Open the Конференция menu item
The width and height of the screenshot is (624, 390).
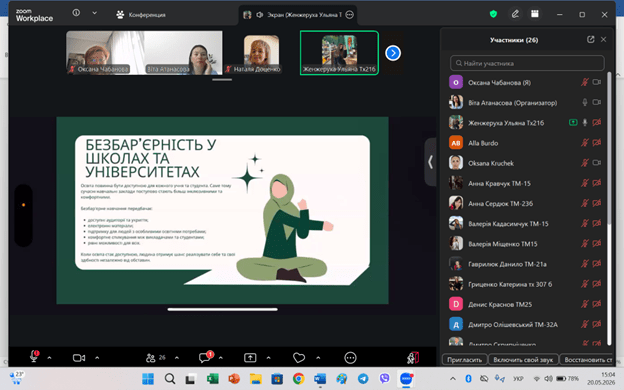141,15
